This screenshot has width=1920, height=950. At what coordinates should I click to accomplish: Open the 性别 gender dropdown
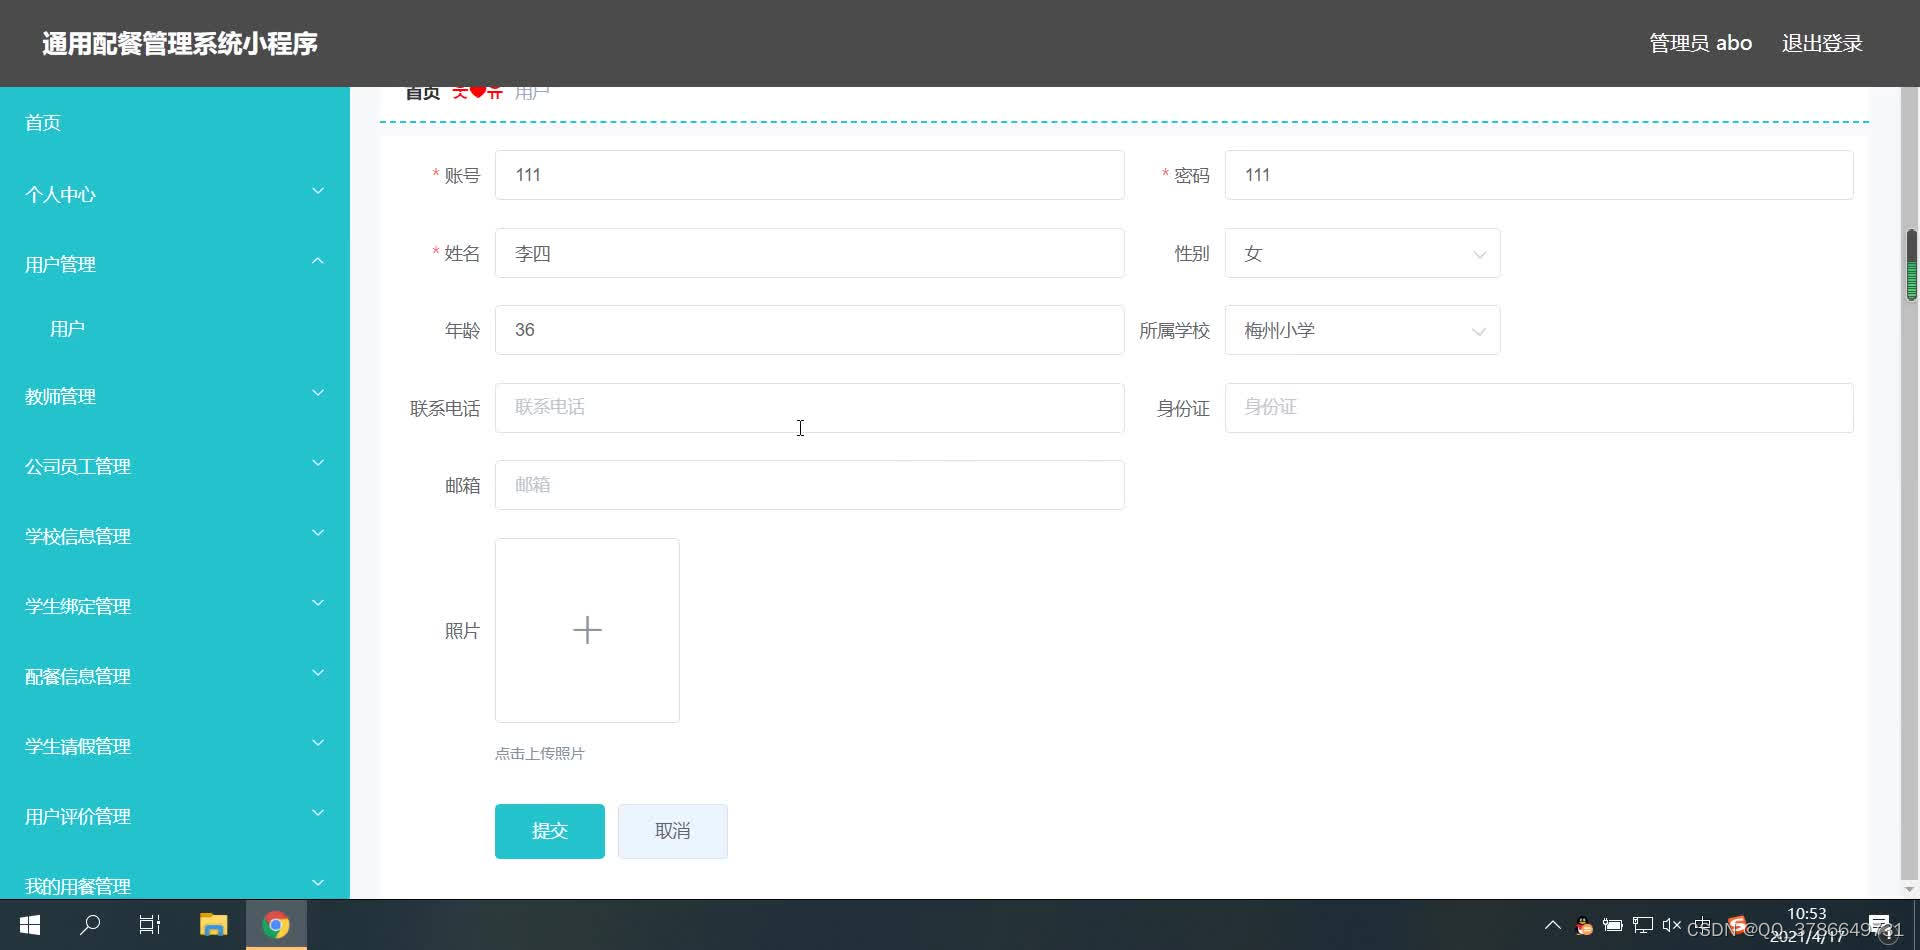[x=1362, y=253]
